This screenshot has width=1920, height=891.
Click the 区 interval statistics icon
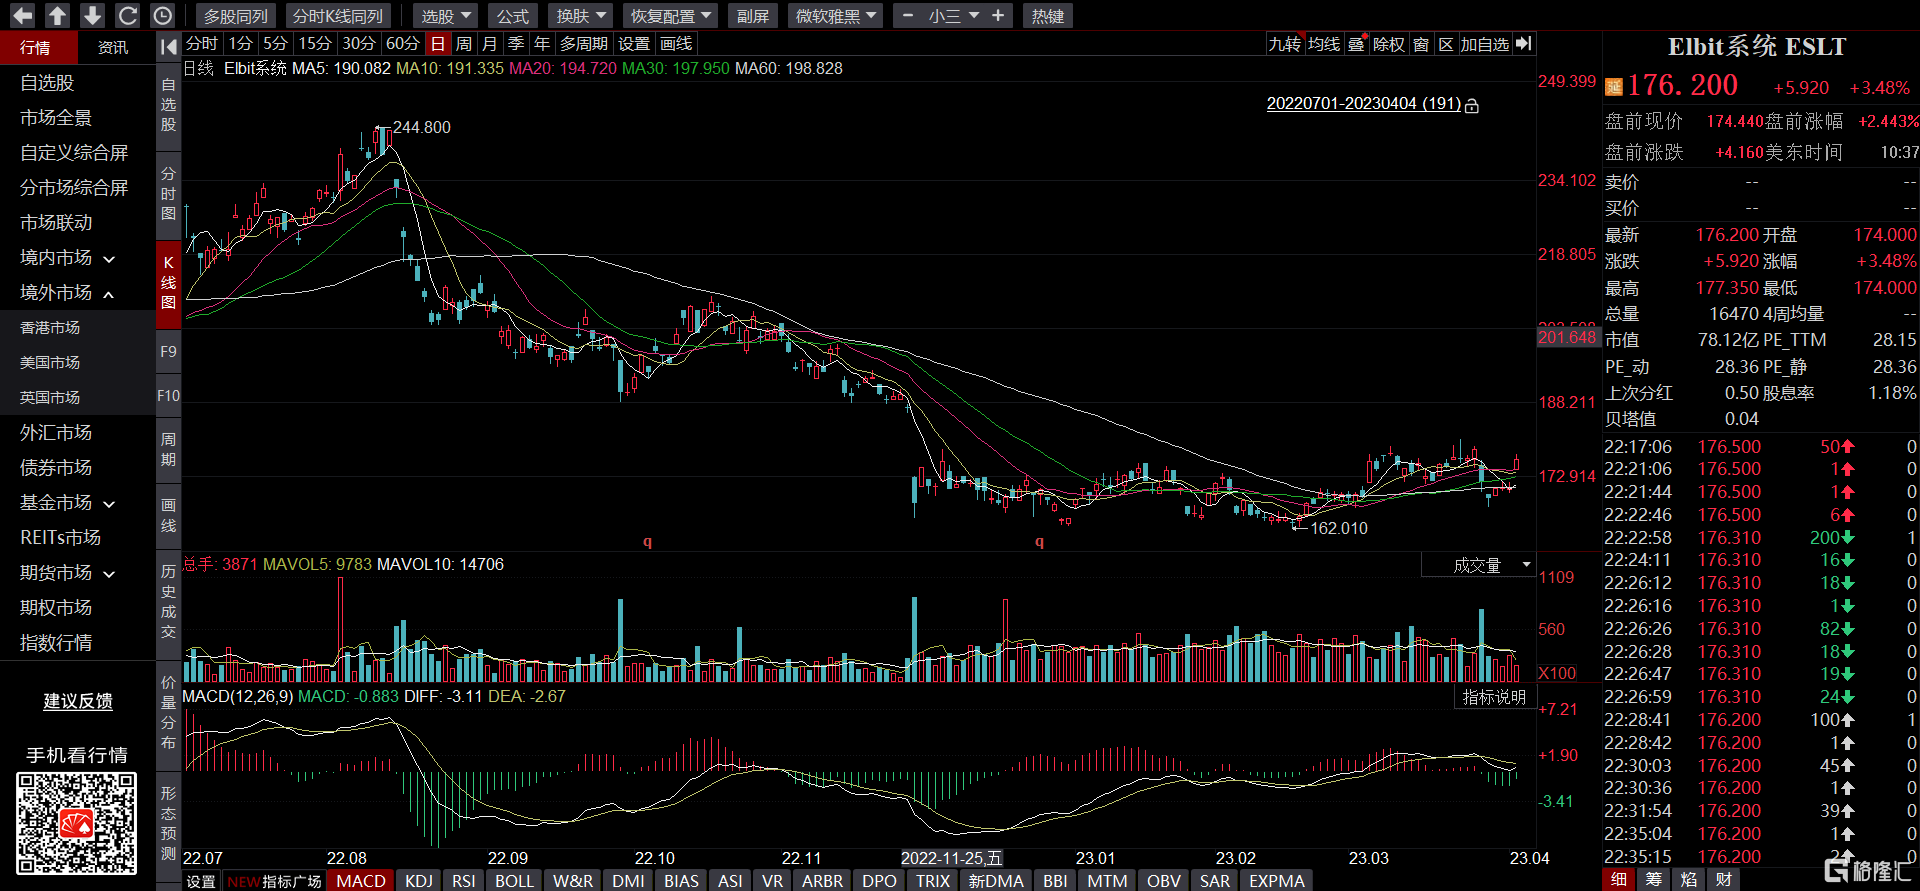[x=1446, y=44]
